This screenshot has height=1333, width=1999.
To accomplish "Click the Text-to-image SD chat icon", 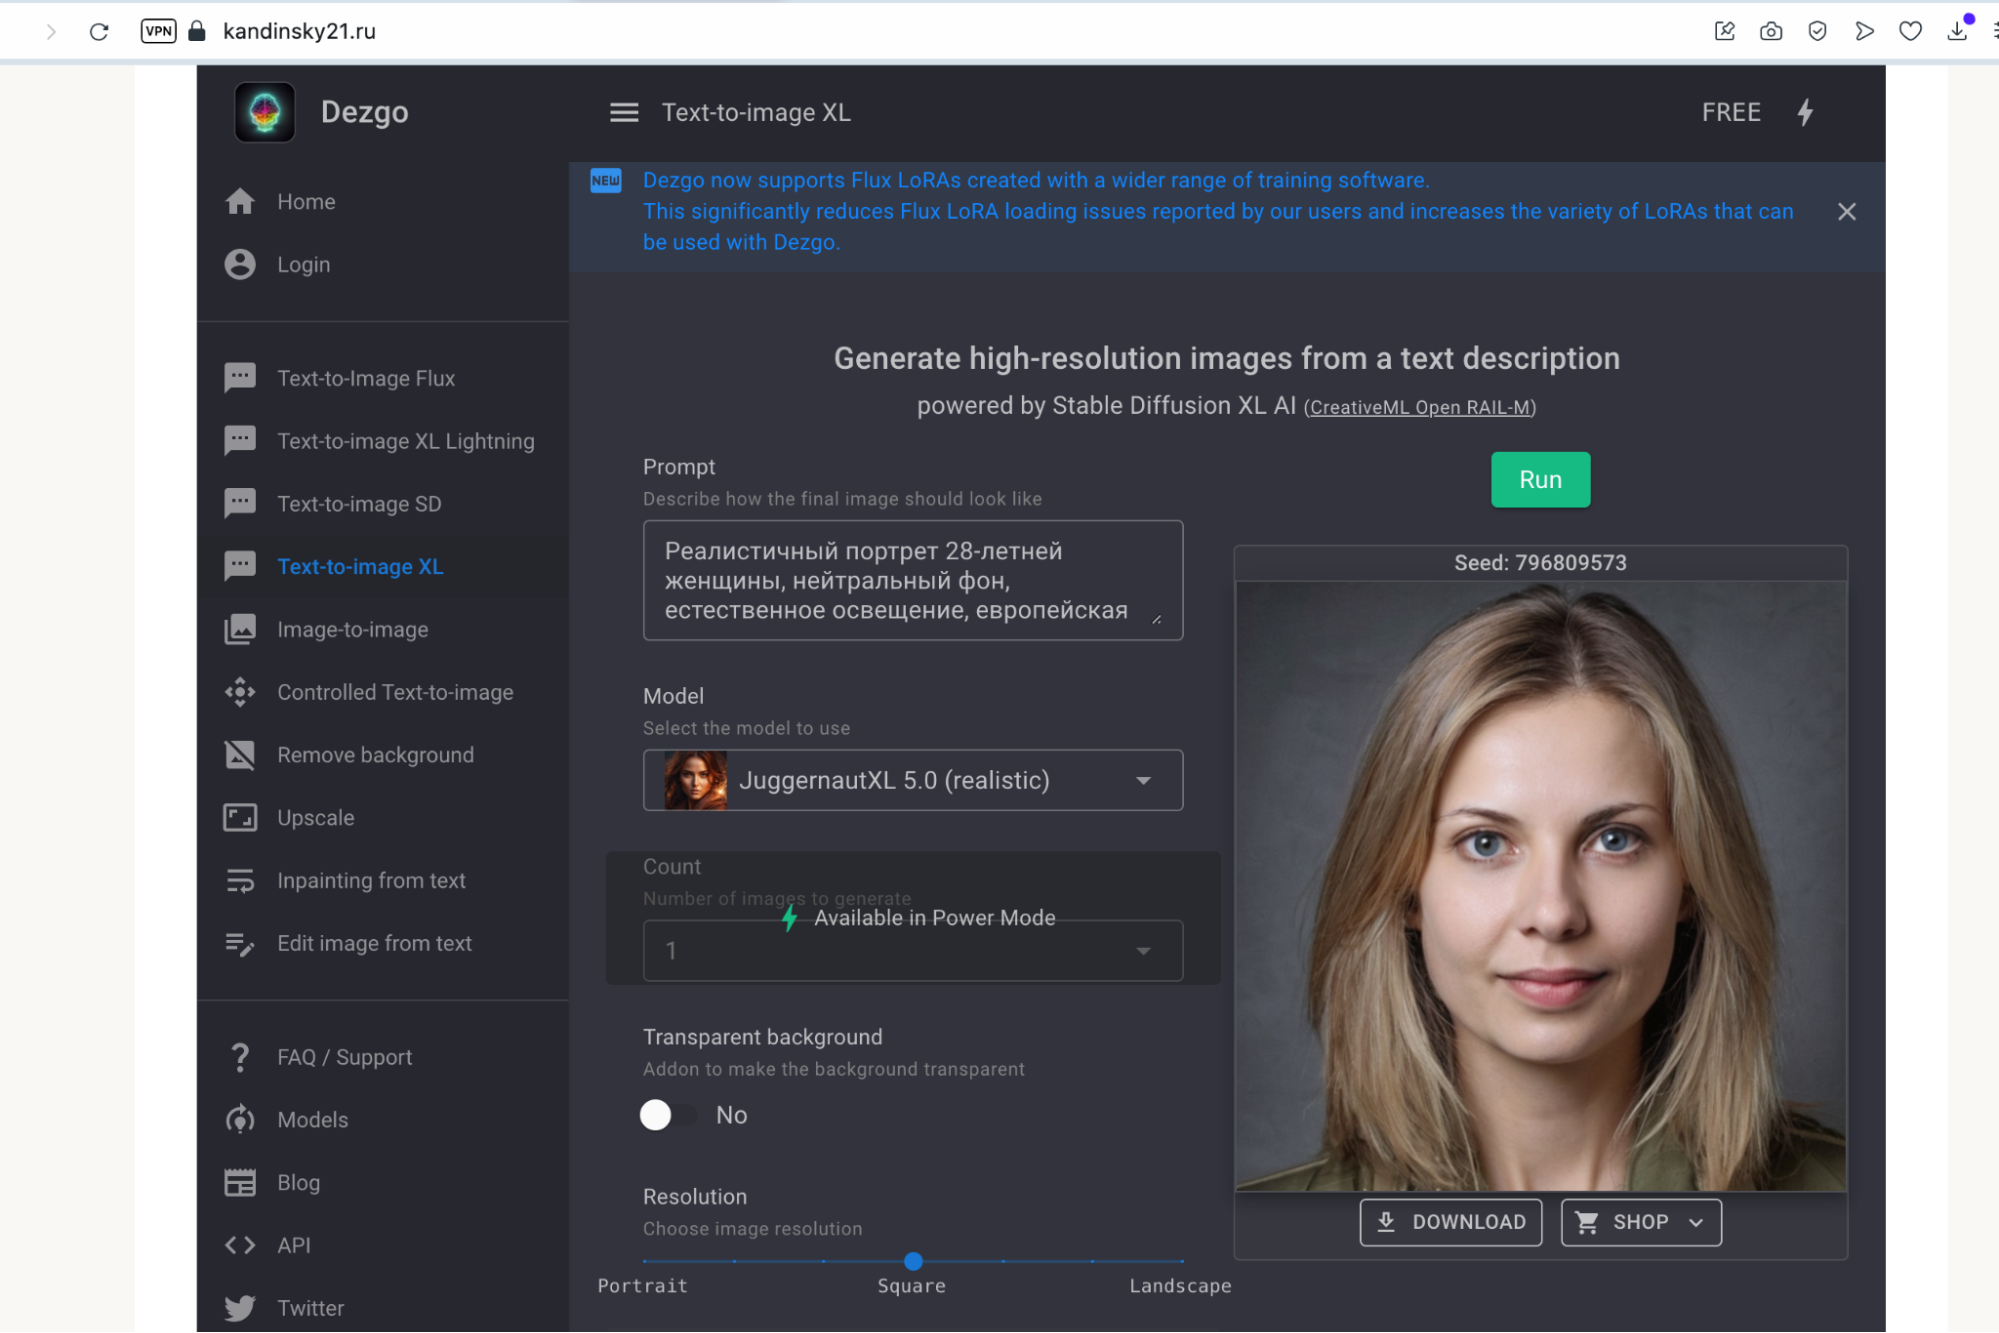I will (x=240, y=504).
